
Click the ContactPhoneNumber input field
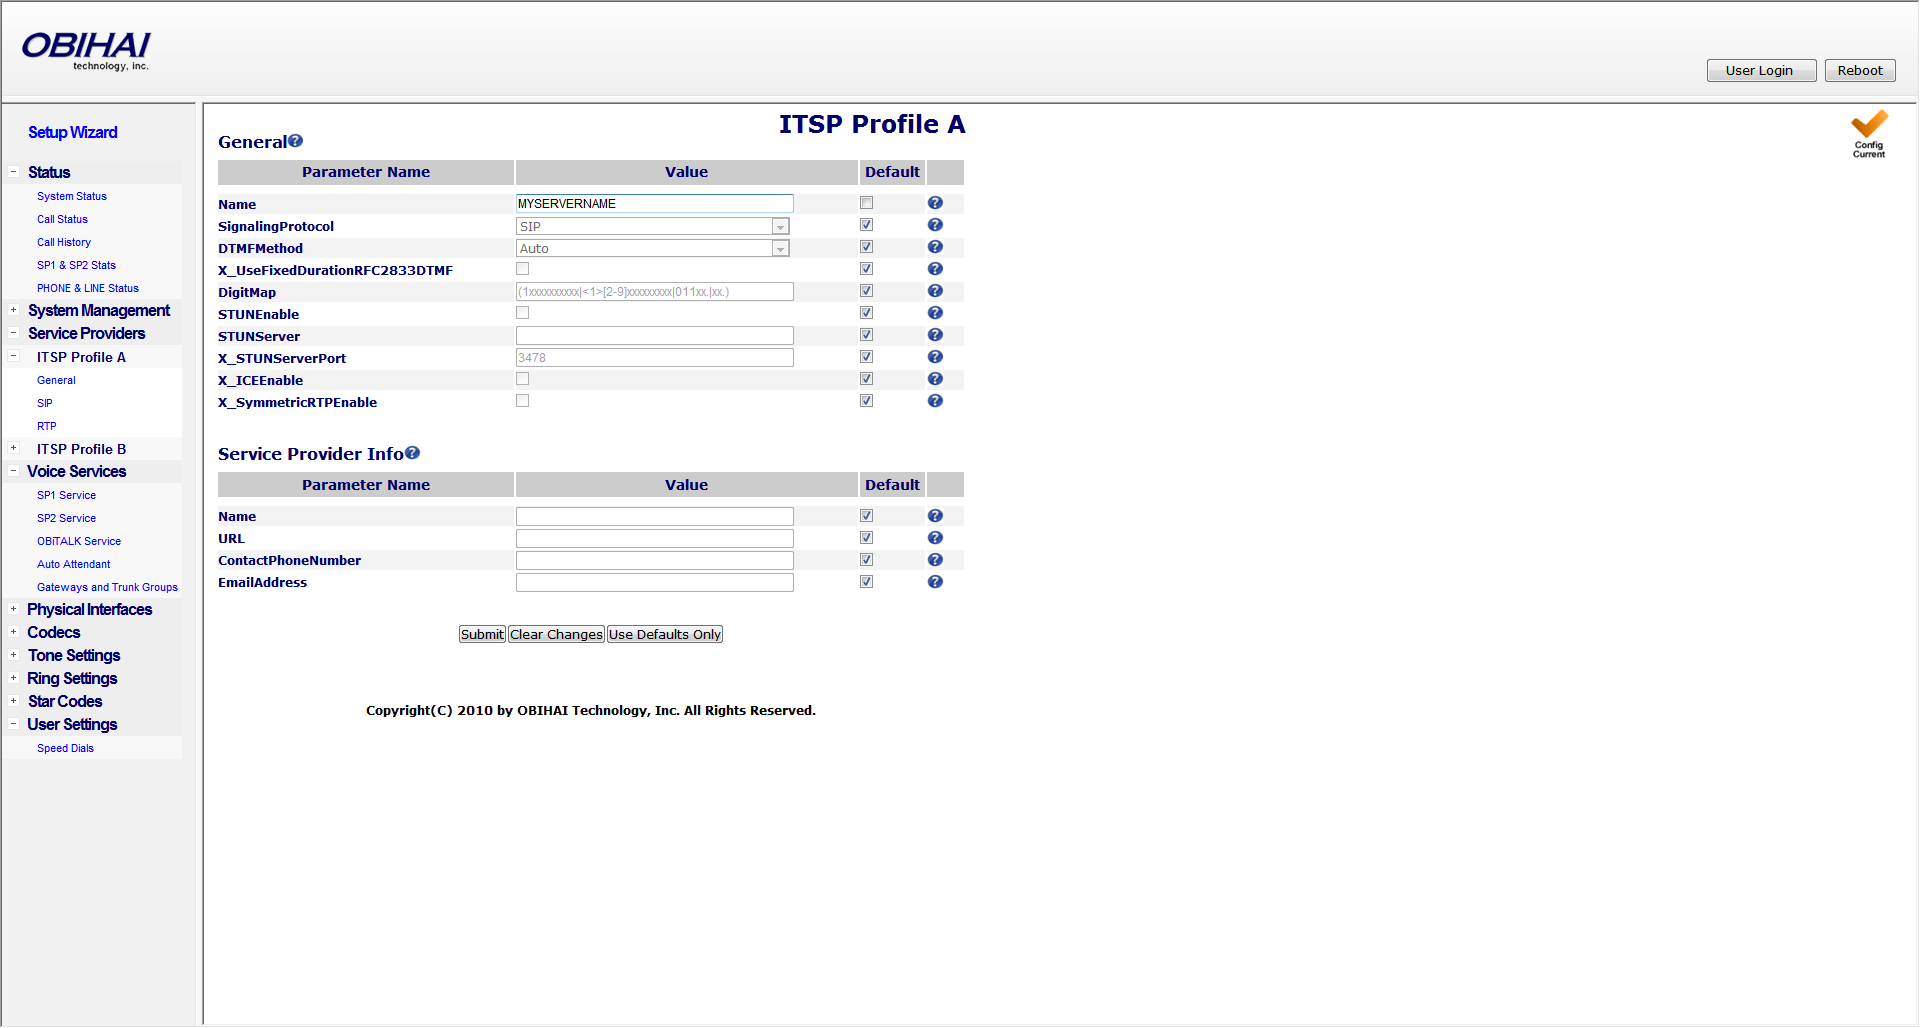coord(655,561)
